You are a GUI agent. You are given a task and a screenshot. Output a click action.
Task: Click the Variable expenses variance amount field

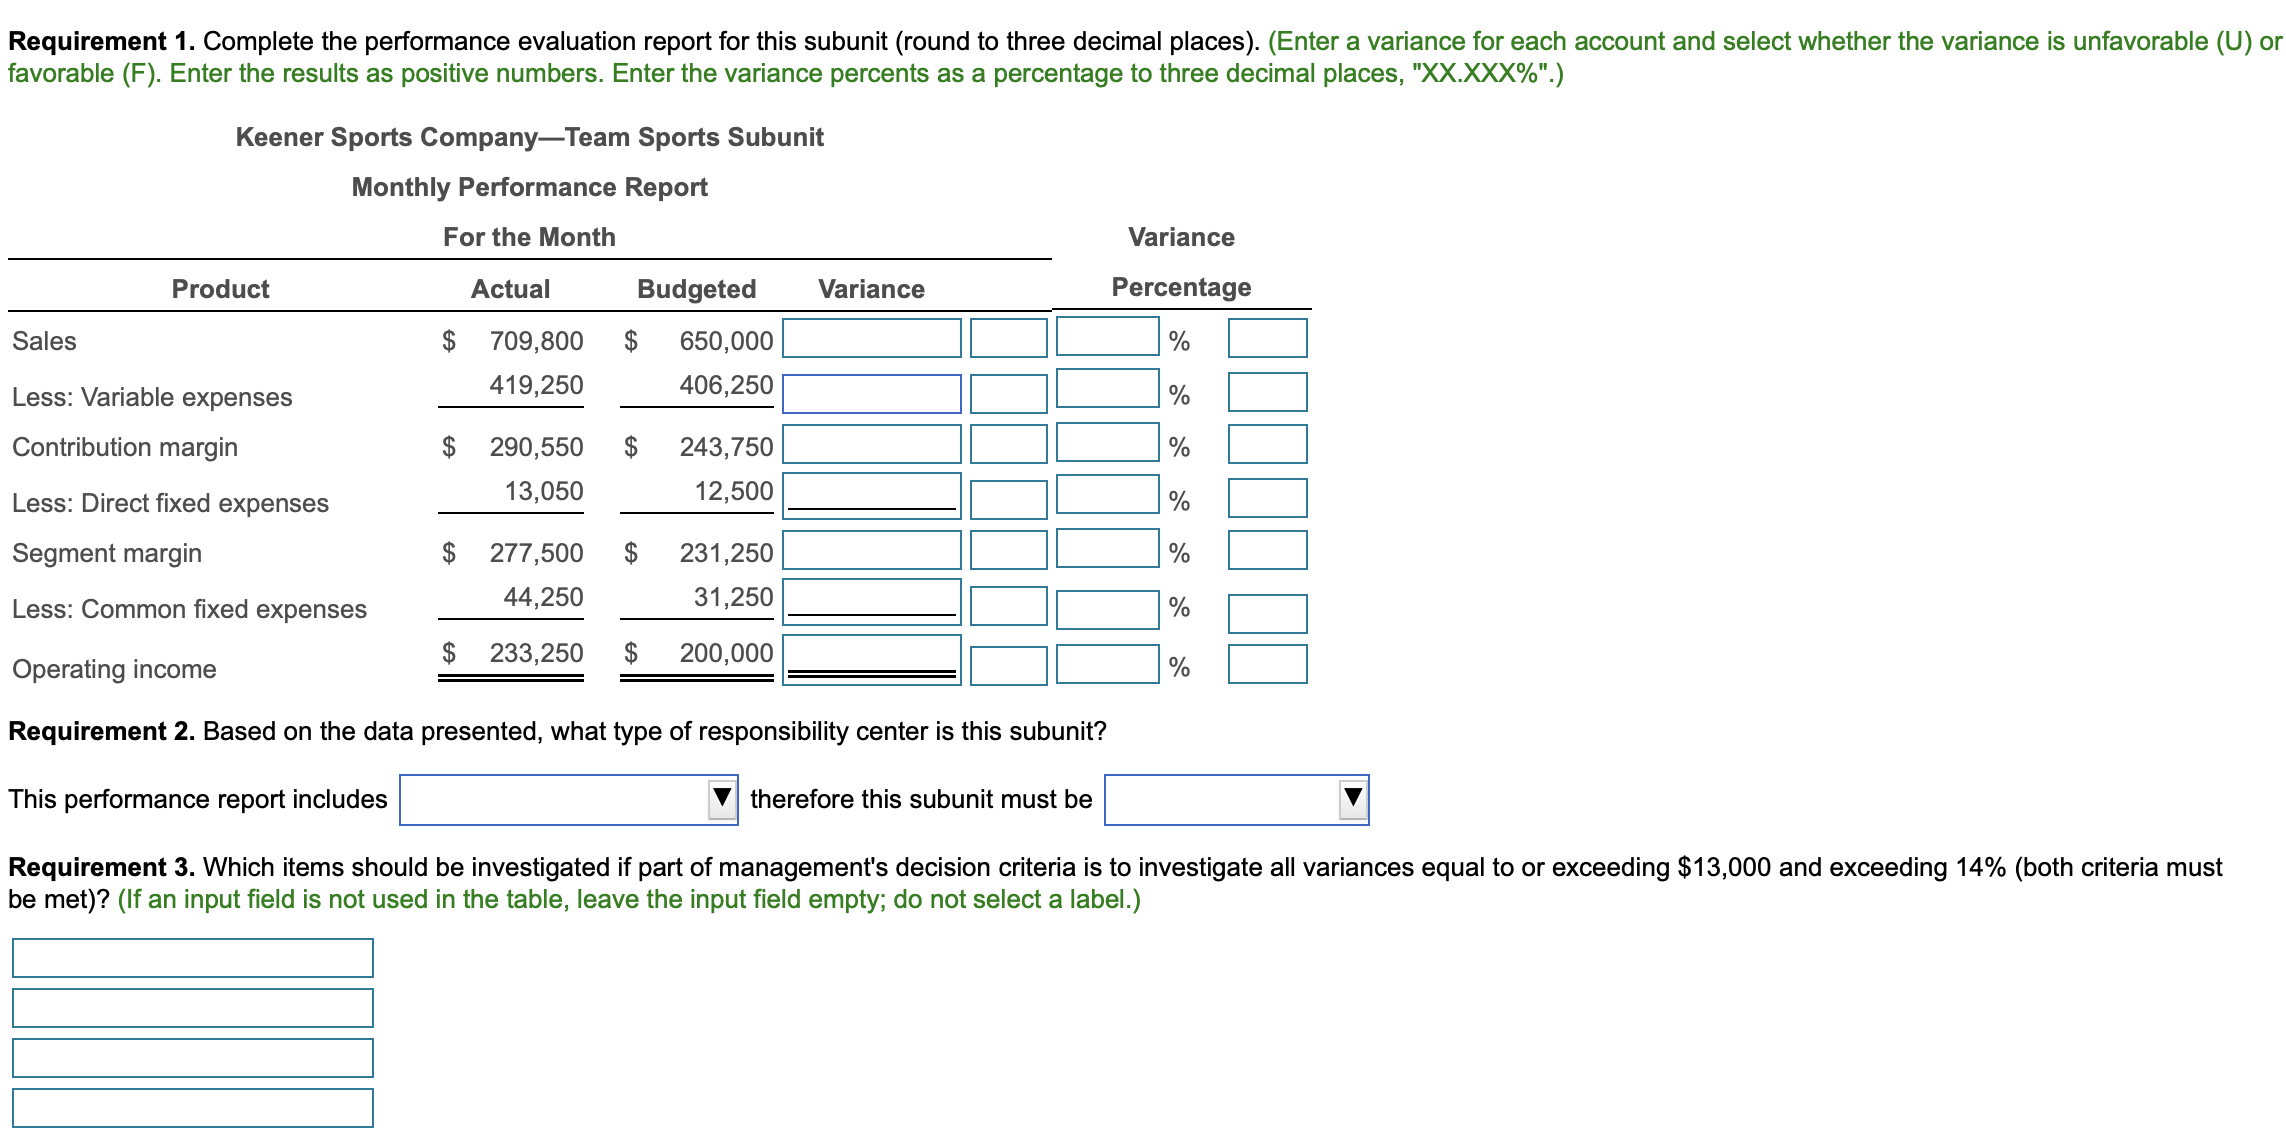tap(871, 394)
